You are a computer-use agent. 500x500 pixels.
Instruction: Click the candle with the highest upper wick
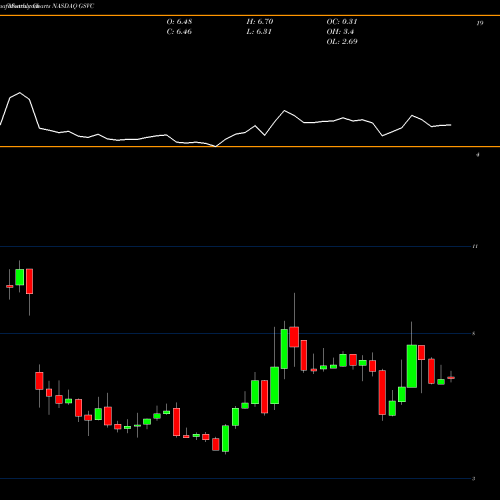tap(294, 337)
